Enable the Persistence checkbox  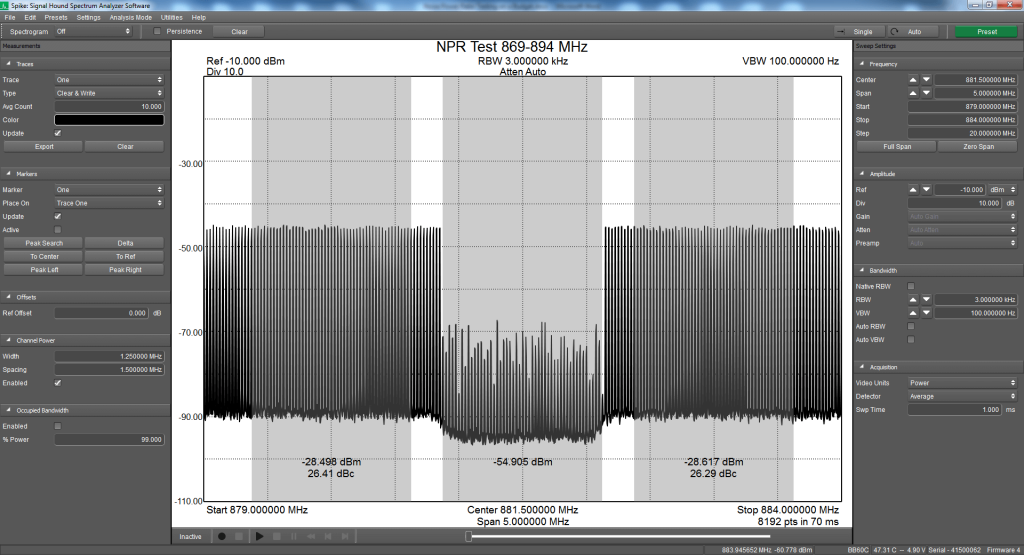tap(156, 31)
